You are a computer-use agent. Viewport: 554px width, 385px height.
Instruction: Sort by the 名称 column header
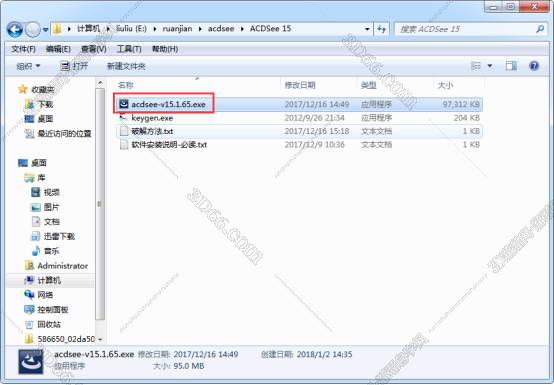tap(126, 85)
